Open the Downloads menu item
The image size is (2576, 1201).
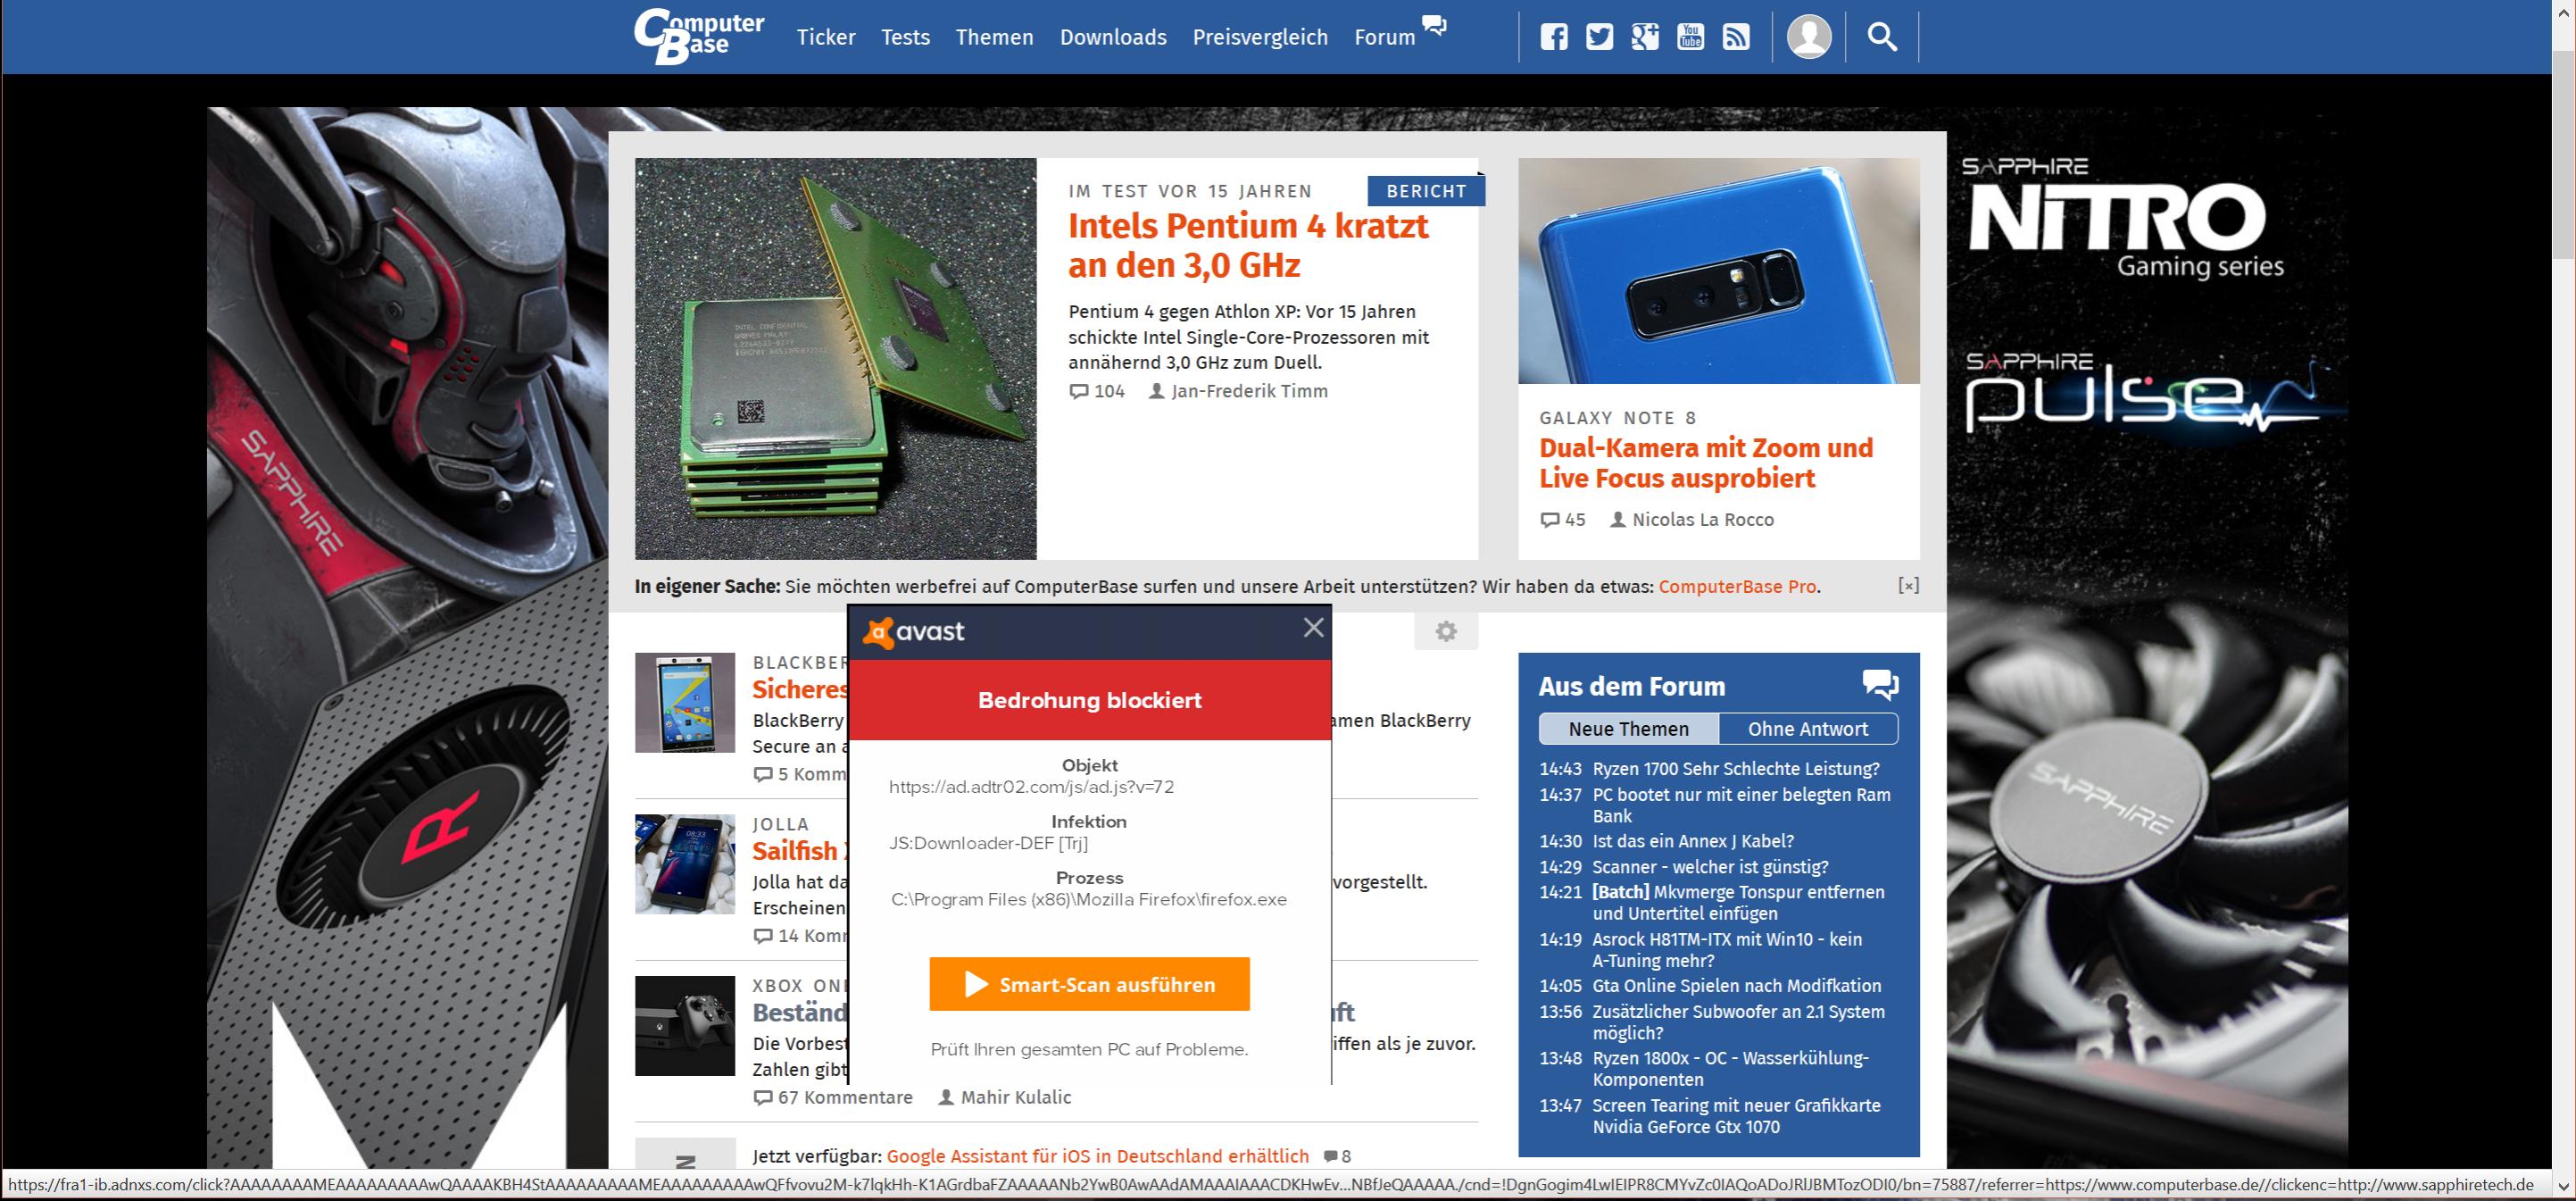coord(1113,37)
